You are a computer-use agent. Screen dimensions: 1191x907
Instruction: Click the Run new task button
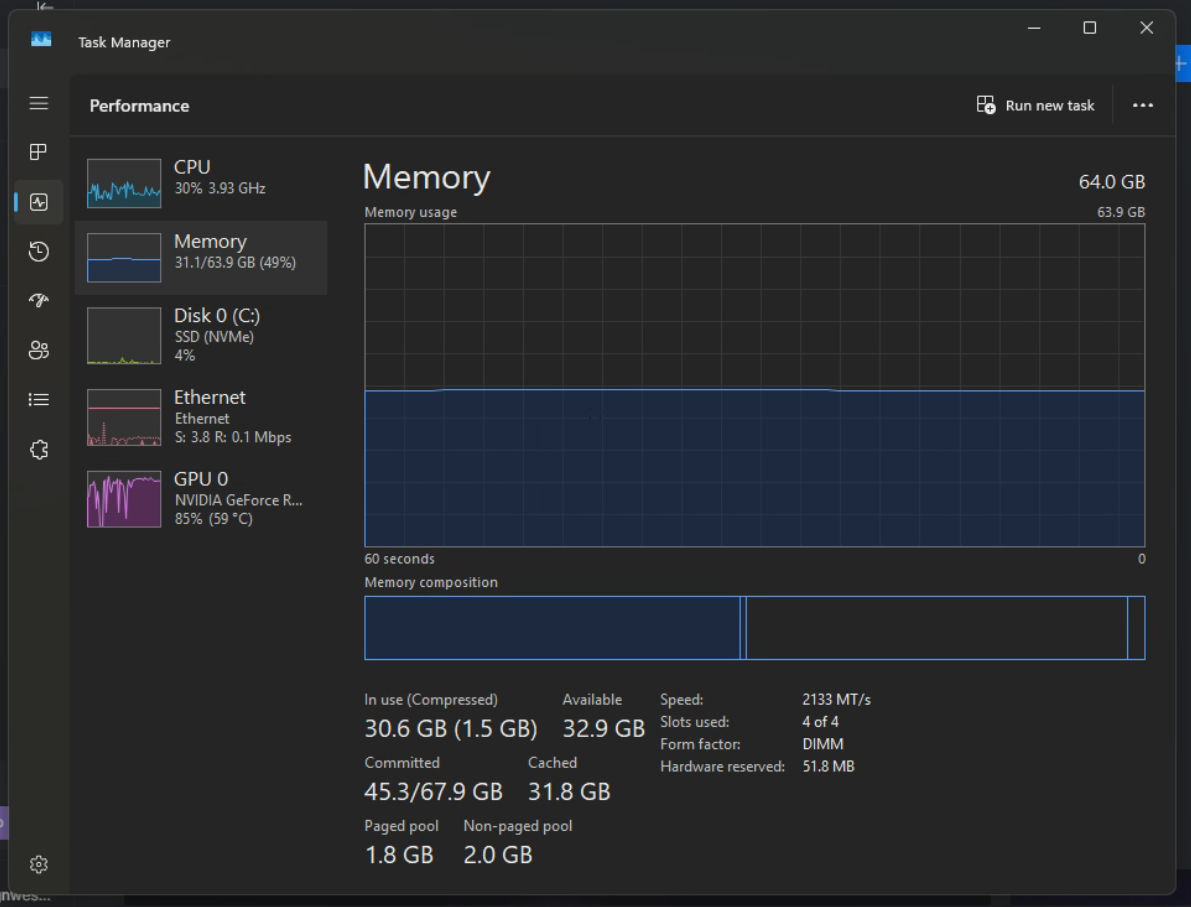1036,106
